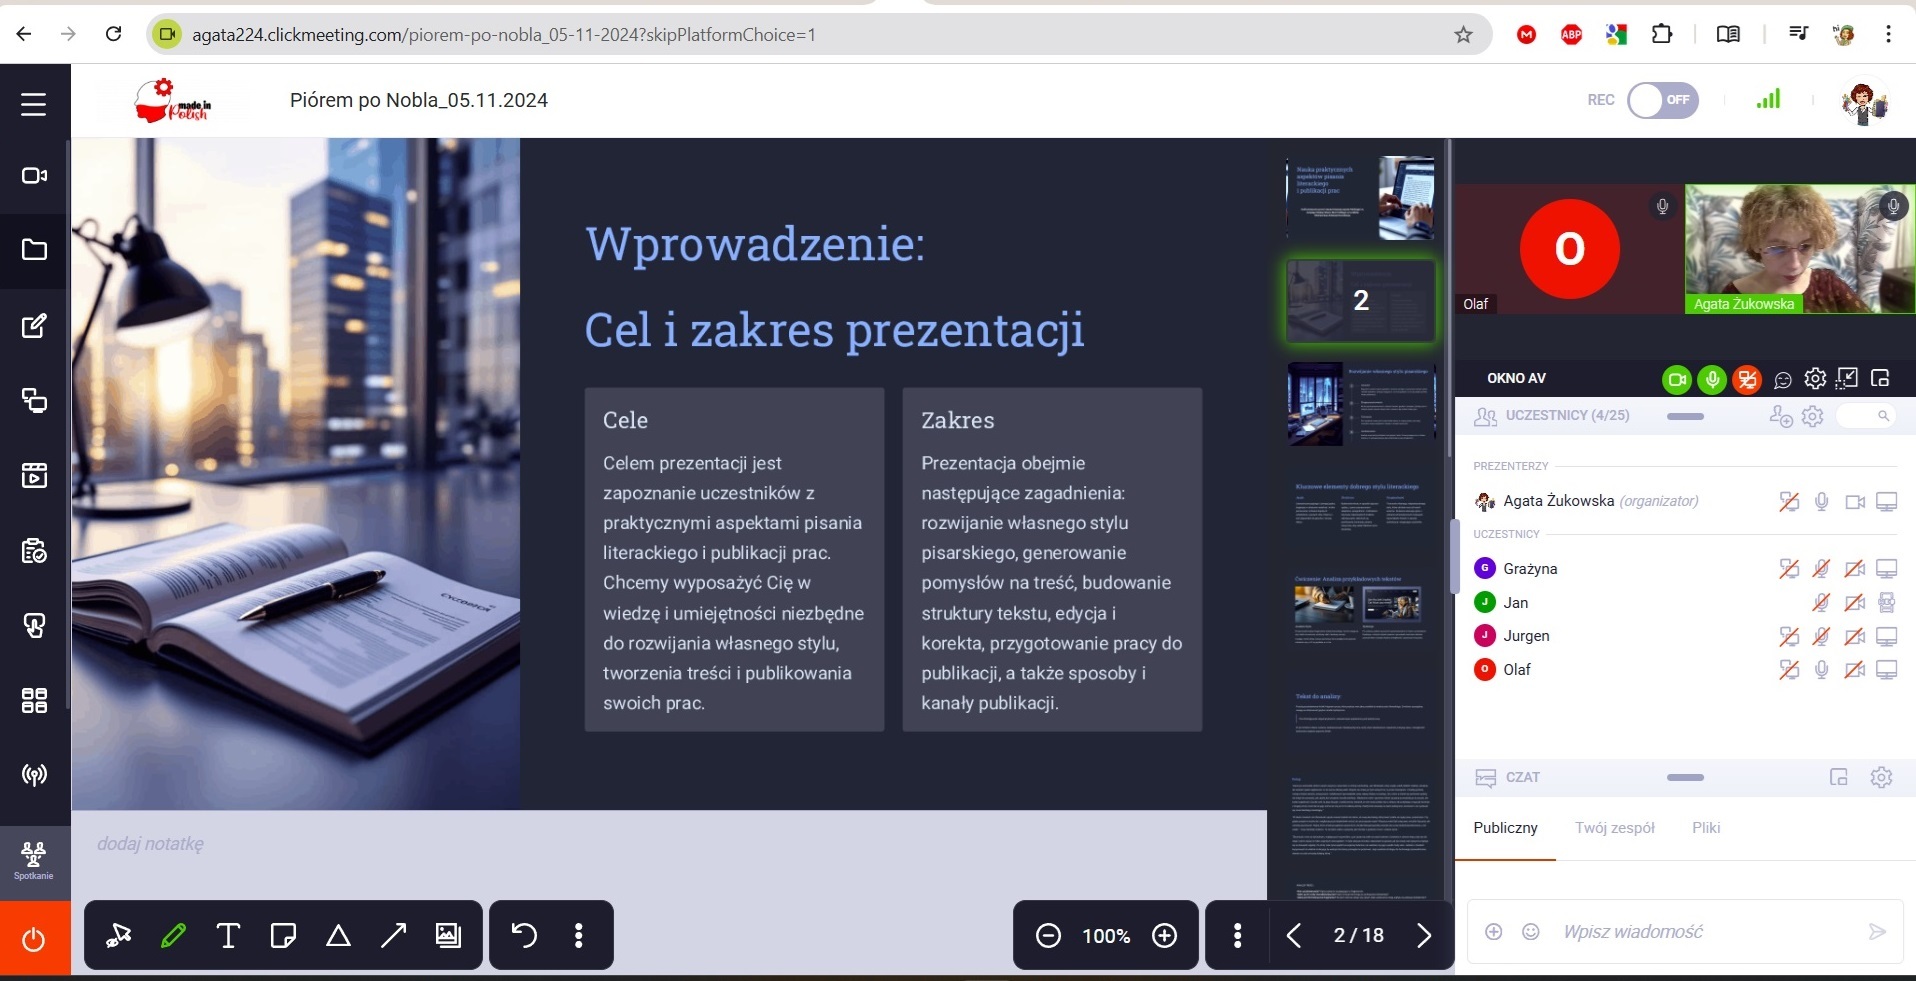The image size is (1916, 981).
Task: Switch to the Publiczny chat tab
Action: [1505, 828]
